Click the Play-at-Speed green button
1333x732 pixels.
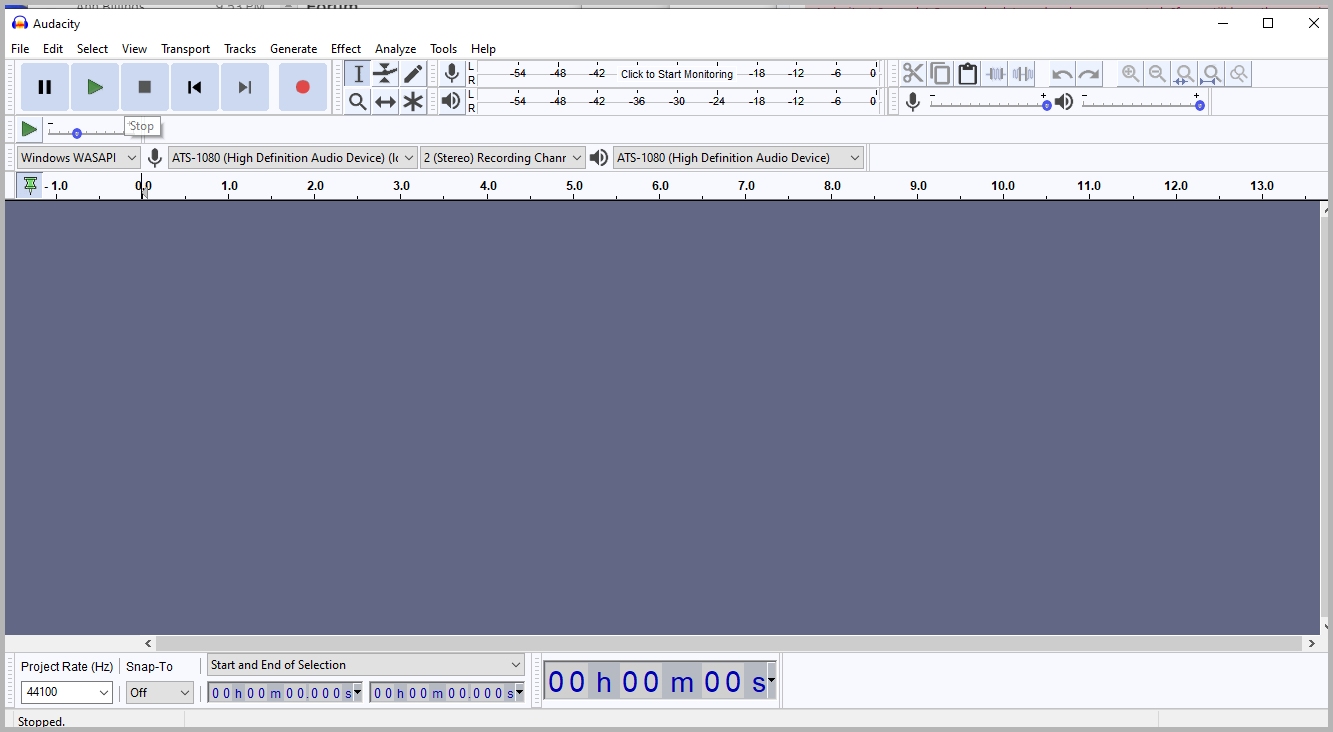(x=29, y=129)
